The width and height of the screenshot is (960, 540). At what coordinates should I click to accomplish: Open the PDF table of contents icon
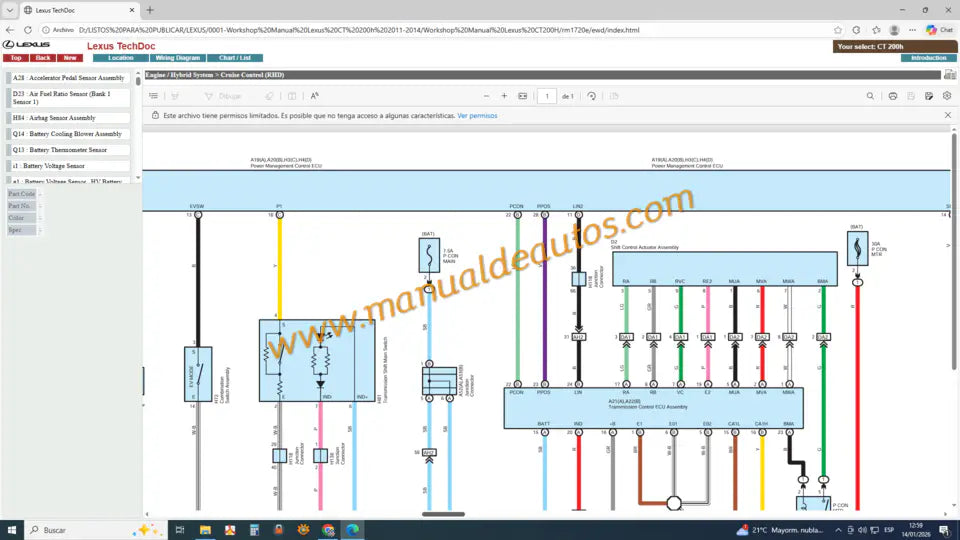pos(154,96)
